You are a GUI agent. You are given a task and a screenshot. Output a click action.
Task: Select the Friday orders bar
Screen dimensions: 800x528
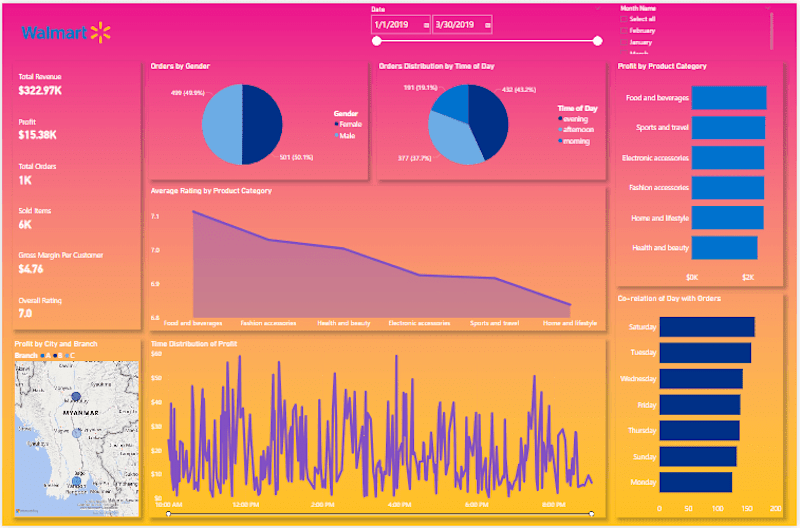[700, 405]
